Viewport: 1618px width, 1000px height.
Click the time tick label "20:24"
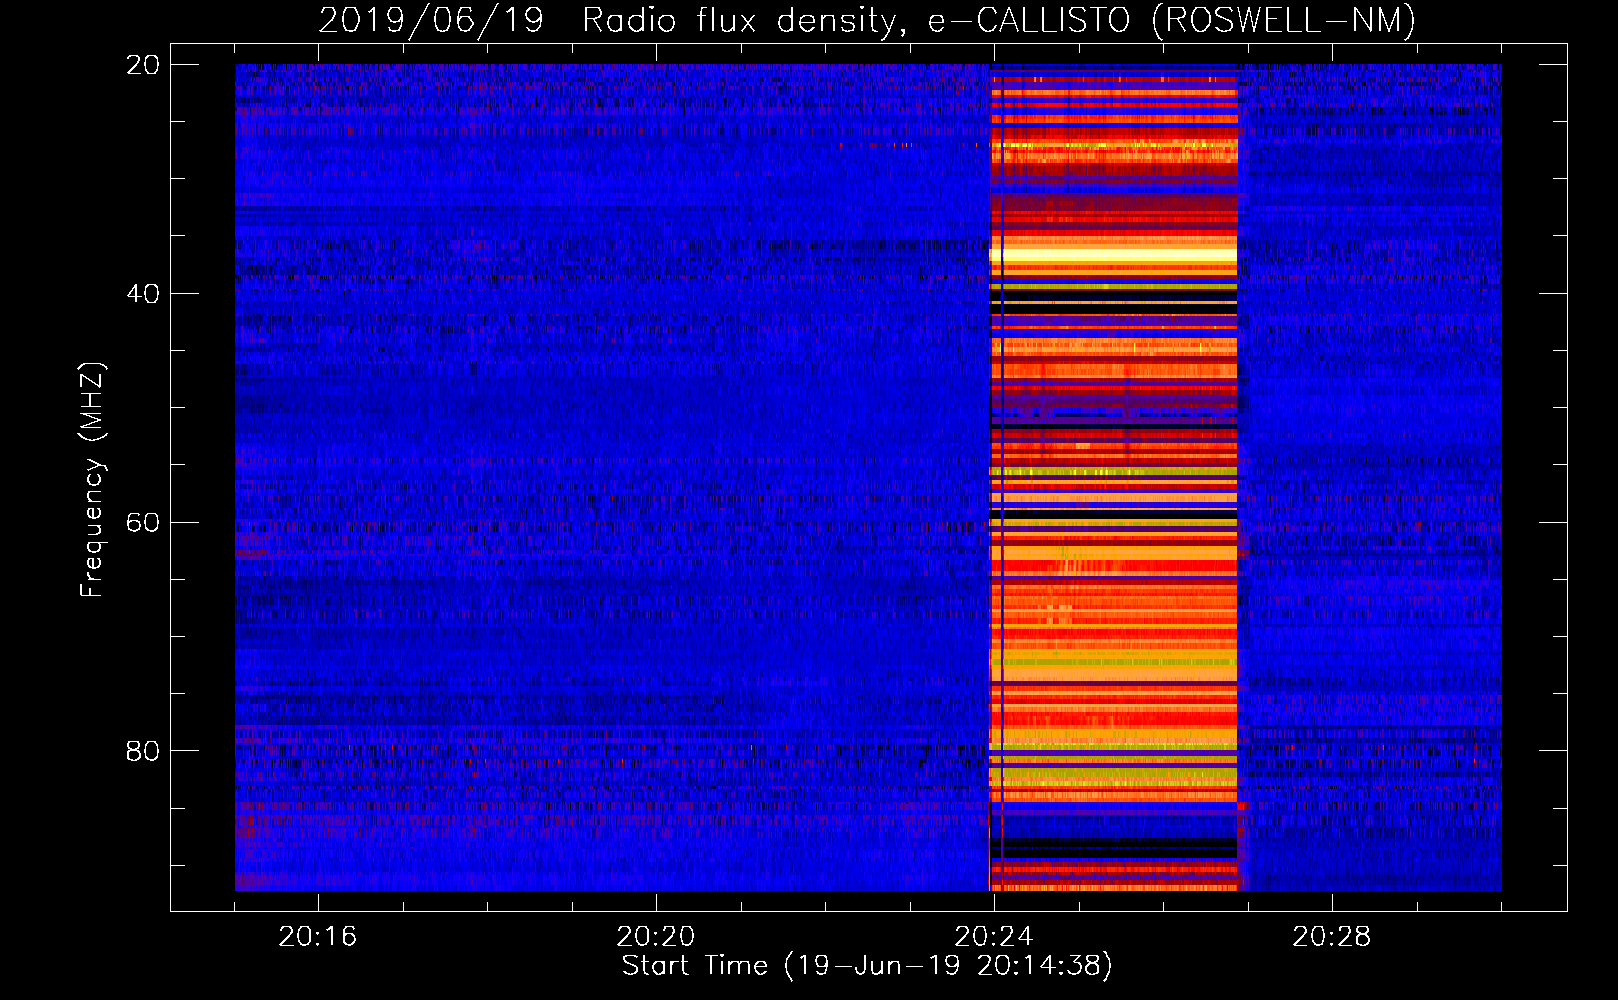coord(994,936)
